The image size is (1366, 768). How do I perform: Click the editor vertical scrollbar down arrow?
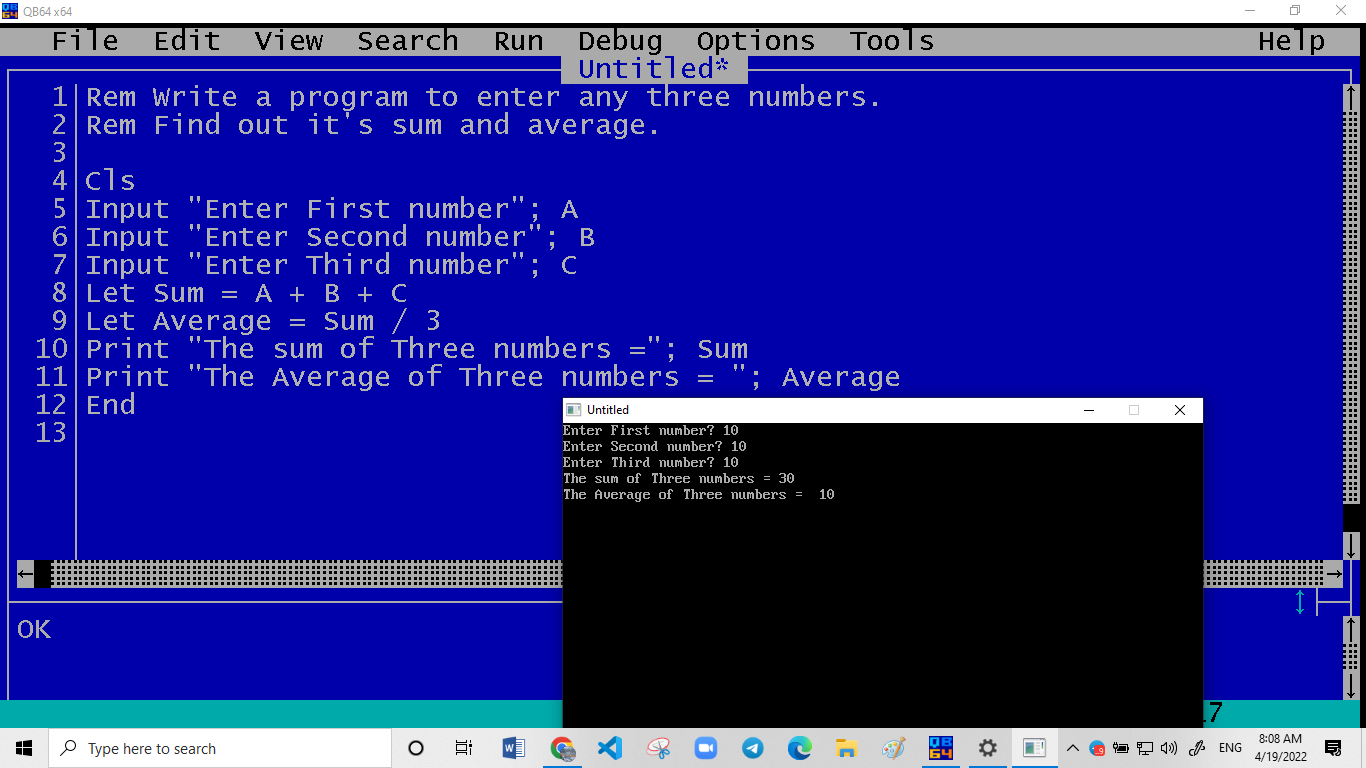[1351, 545]
